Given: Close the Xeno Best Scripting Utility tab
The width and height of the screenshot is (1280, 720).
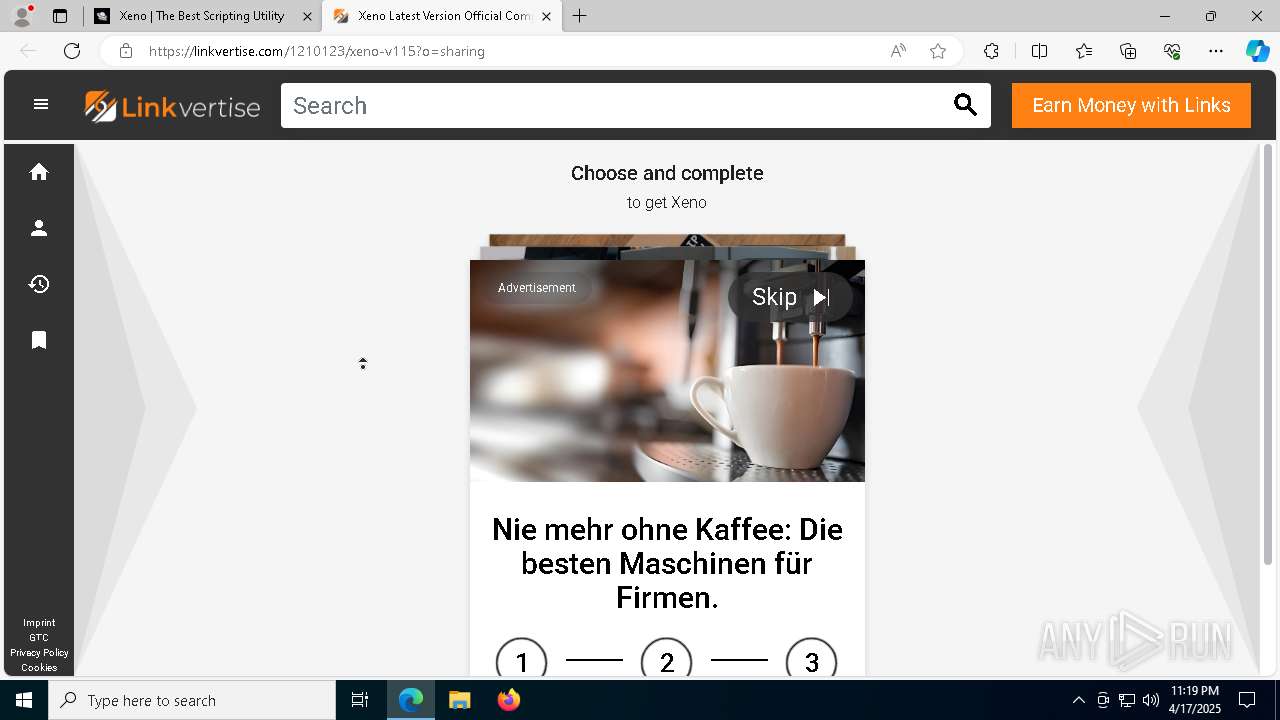Looking at the screenshot, I should point(307,16).
